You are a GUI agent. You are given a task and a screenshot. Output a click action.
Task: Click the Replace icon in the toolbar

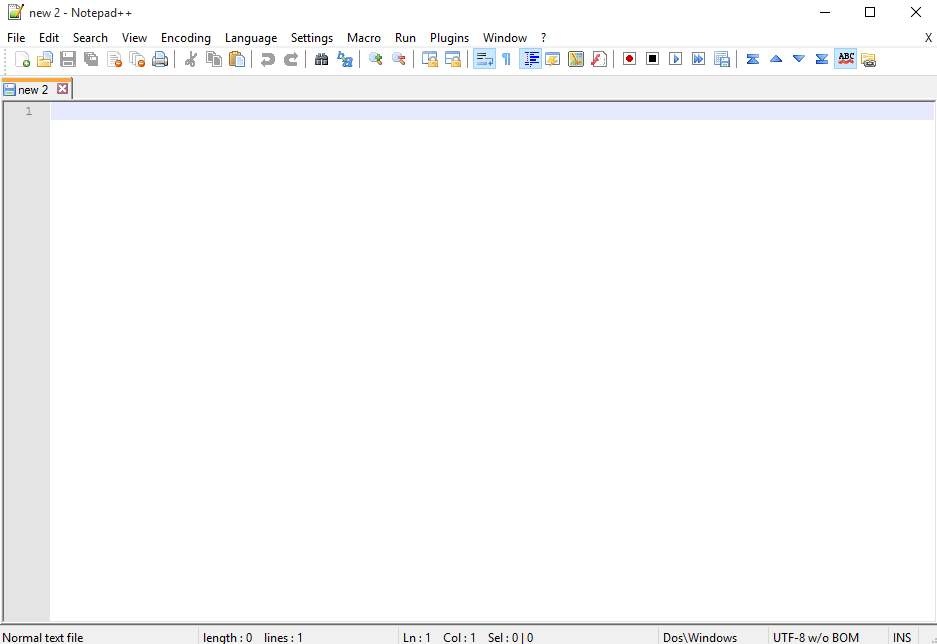pos(345,59)
